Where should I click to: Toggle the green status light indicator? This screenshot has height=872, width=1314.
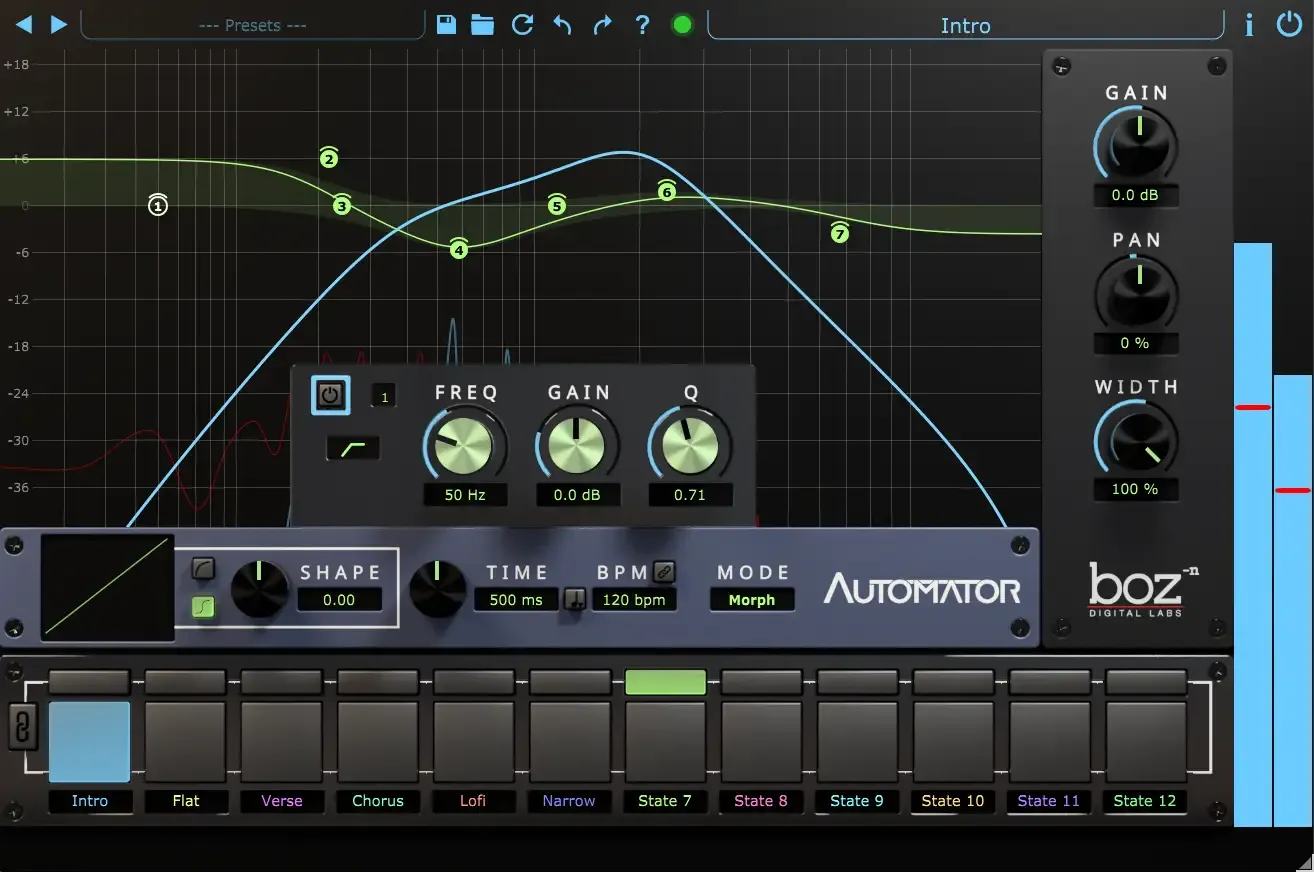pyautogui.click(x=683, y=24)
